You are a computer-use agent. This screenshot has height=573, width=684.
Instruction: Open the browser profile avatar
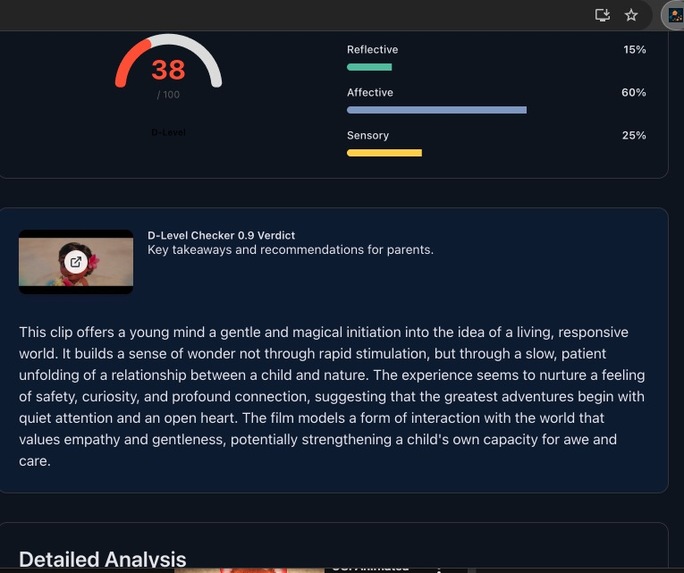(x=675, y=15)
